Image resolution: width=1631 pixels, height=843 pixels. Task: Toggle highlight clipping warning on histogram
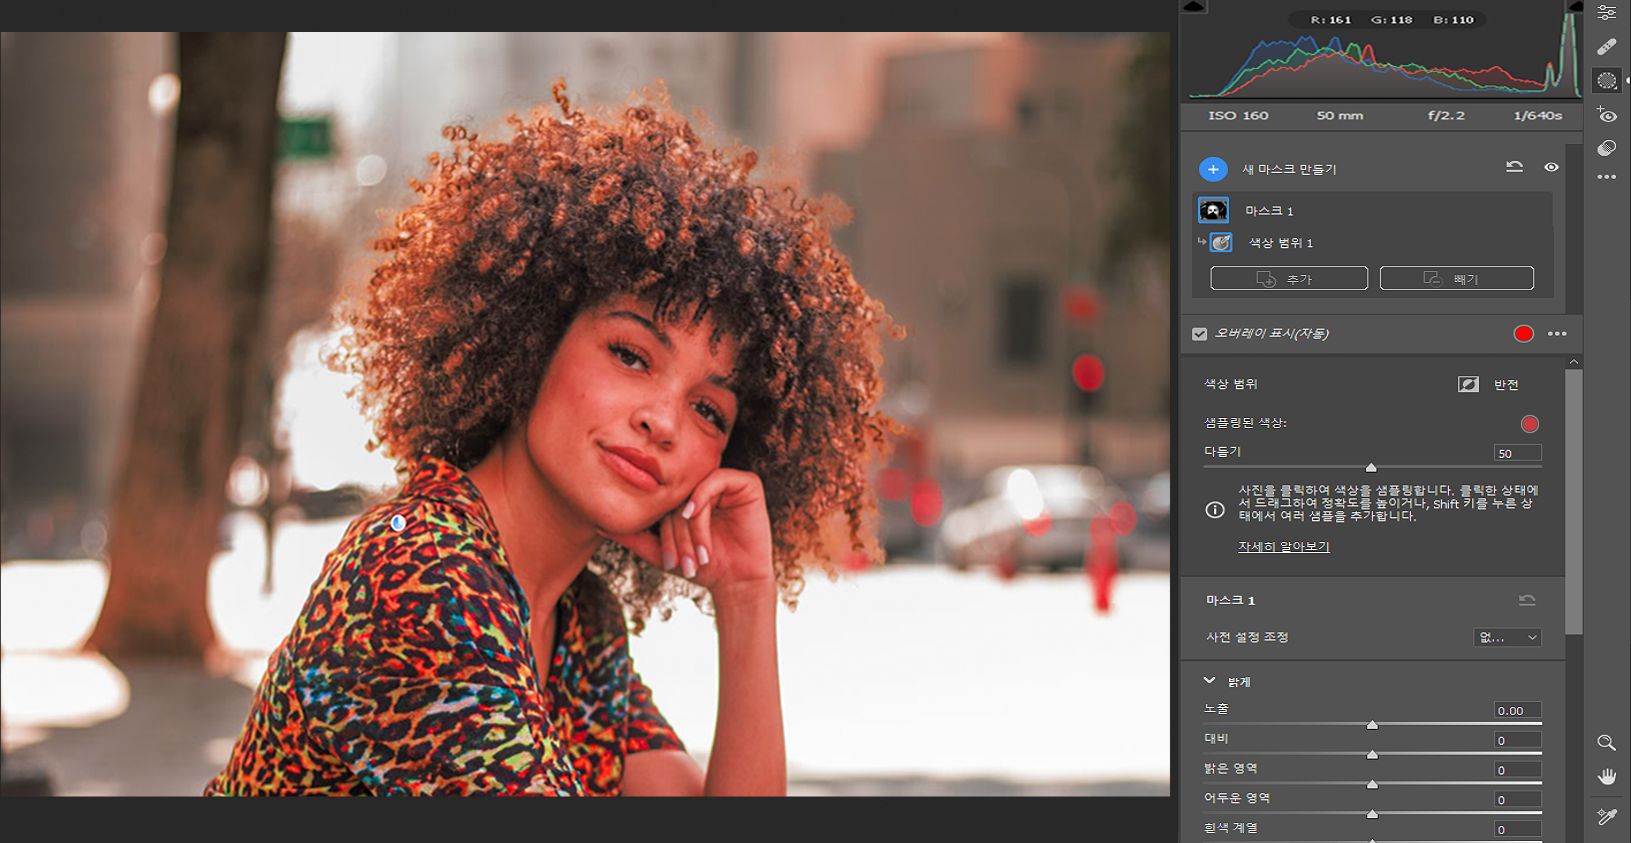(1575, 7)
